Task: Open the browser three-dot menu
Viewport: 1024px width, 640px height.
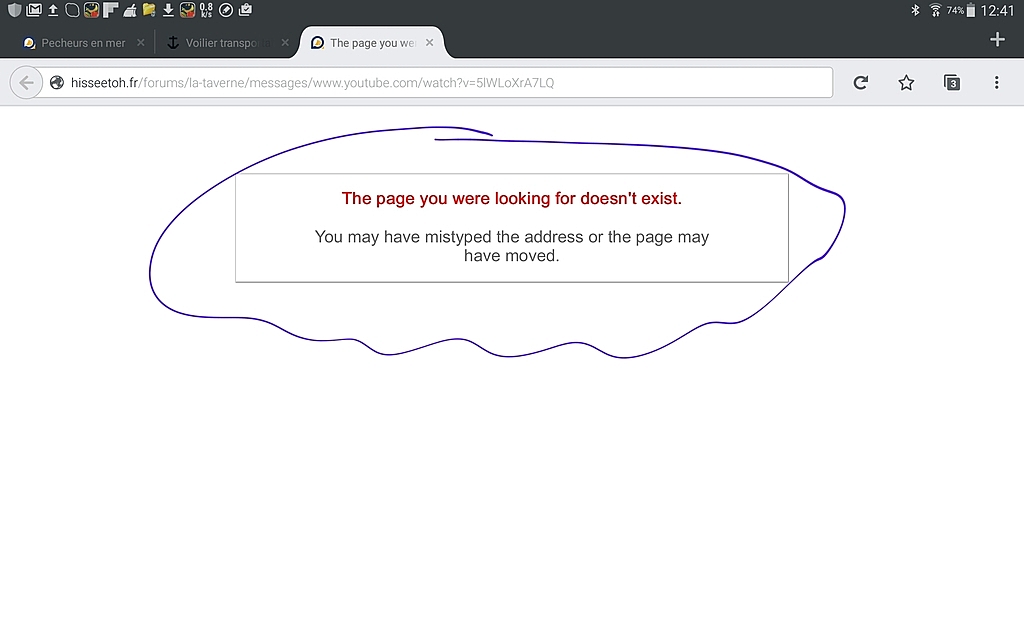Action: [x=997, y=83]
